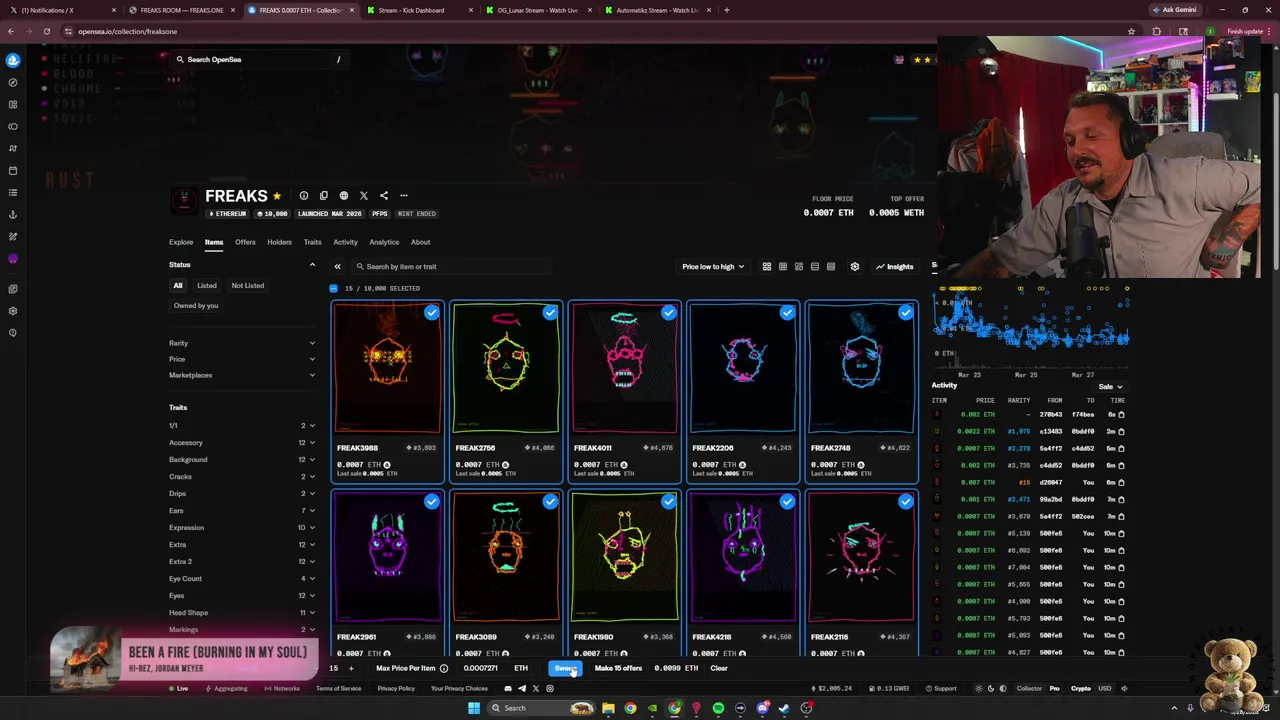
Task: Open the item view settings gear
Action: pos(855,267)
